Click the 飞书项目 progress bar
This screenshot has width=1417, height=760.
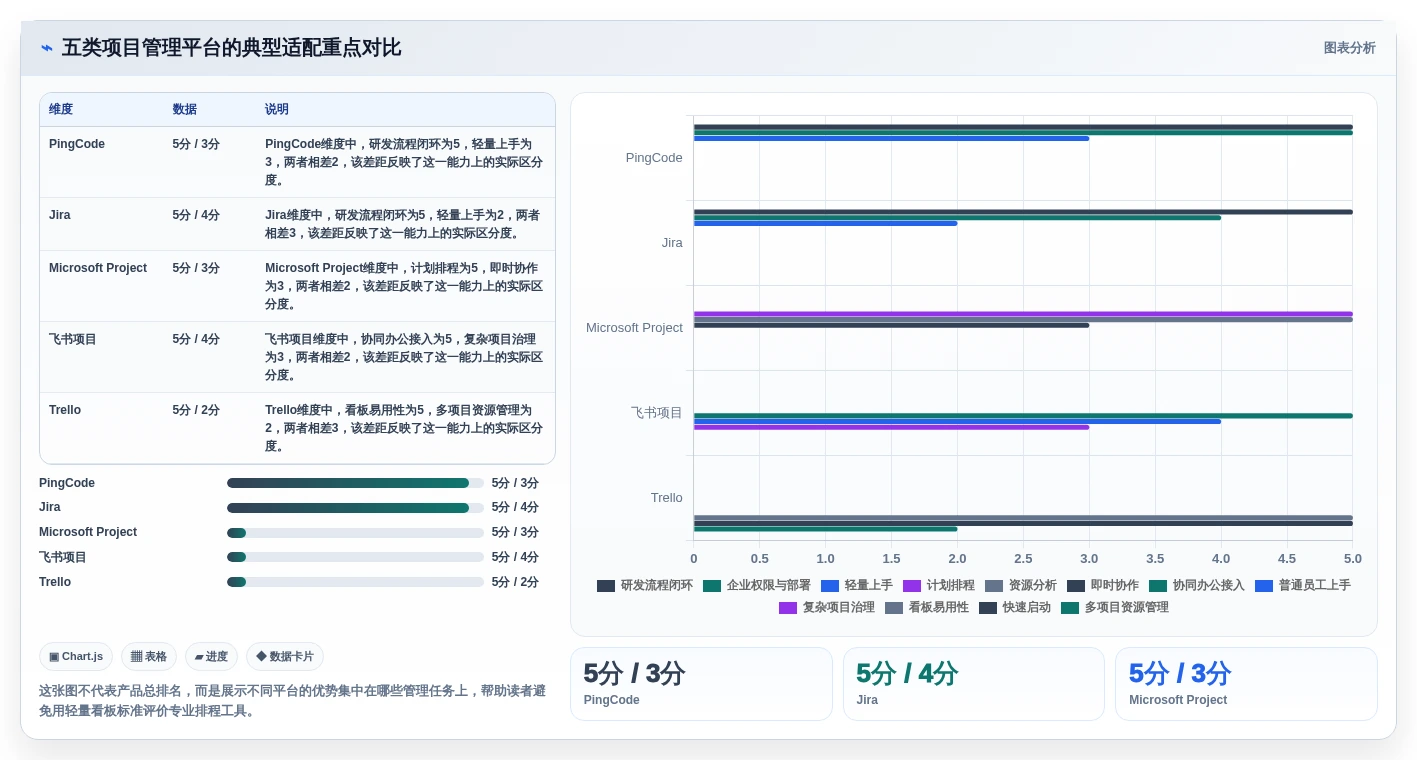pos(355,557)
